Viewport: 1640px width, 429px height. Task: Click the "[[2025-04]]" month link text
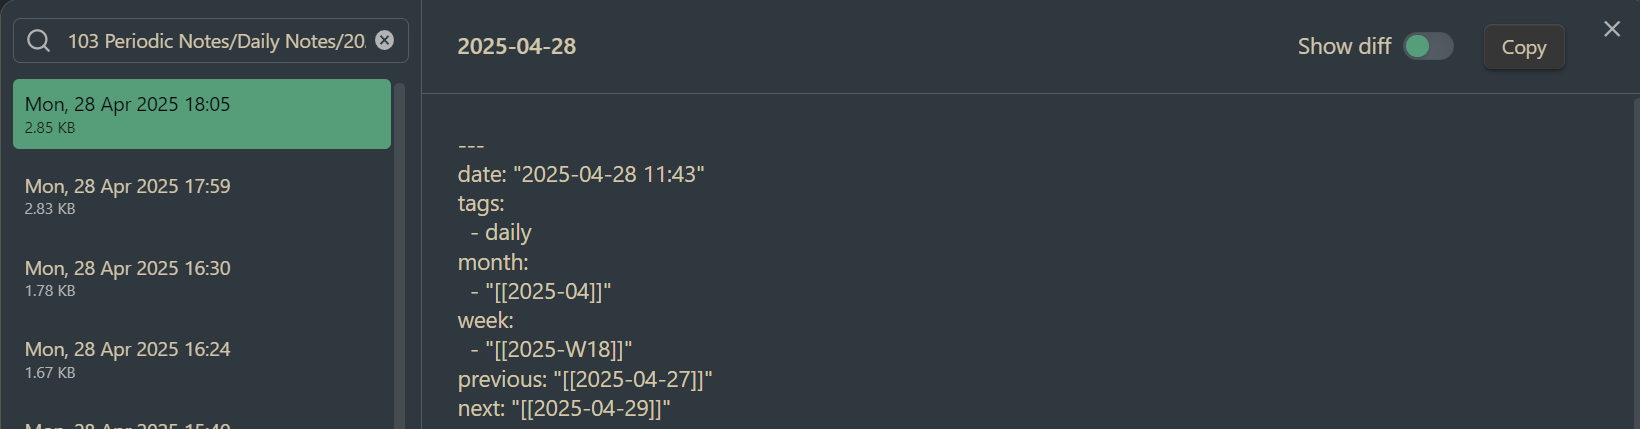[548, 291]
